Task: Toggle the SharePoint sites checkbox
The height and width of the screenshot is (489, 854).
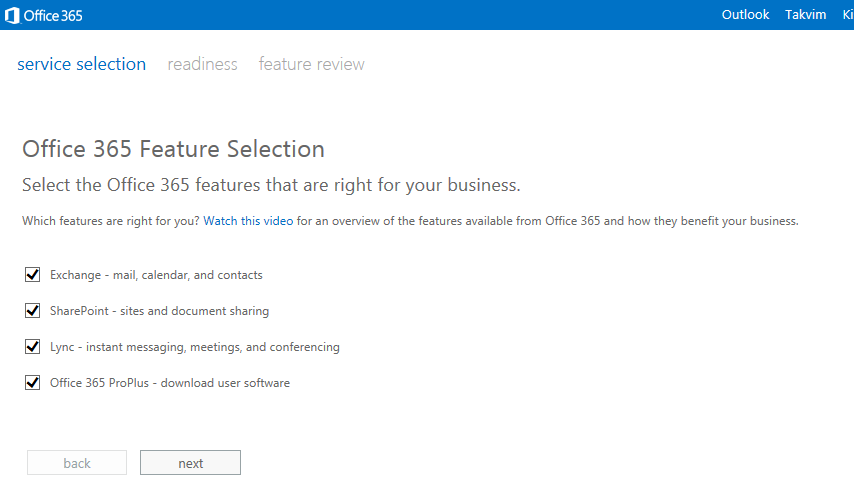Action: click(x=33, y=310)
